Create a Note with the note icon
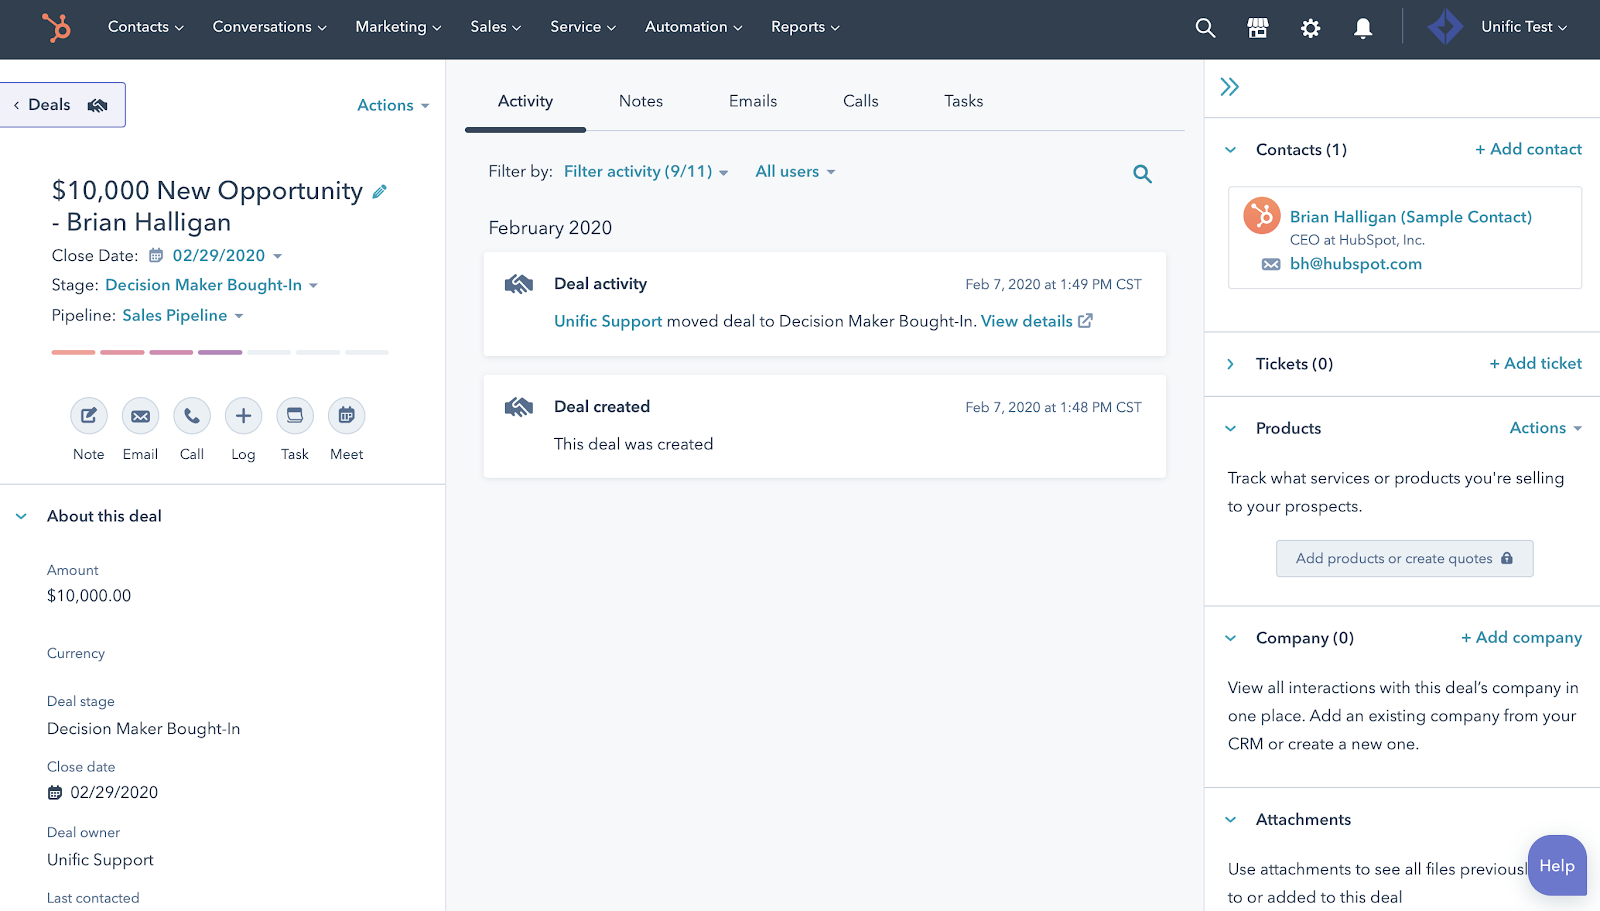 [89, 416]
